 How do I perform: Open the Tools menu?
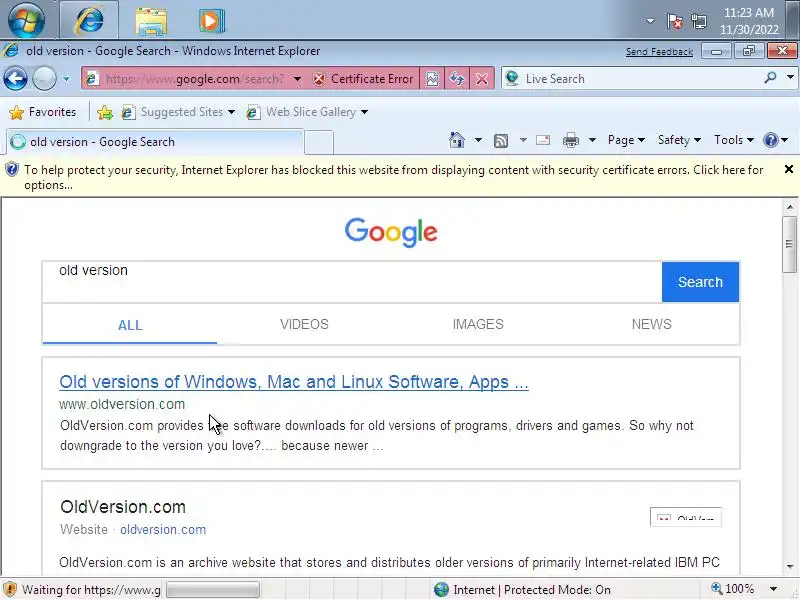[x=734, y=140]
